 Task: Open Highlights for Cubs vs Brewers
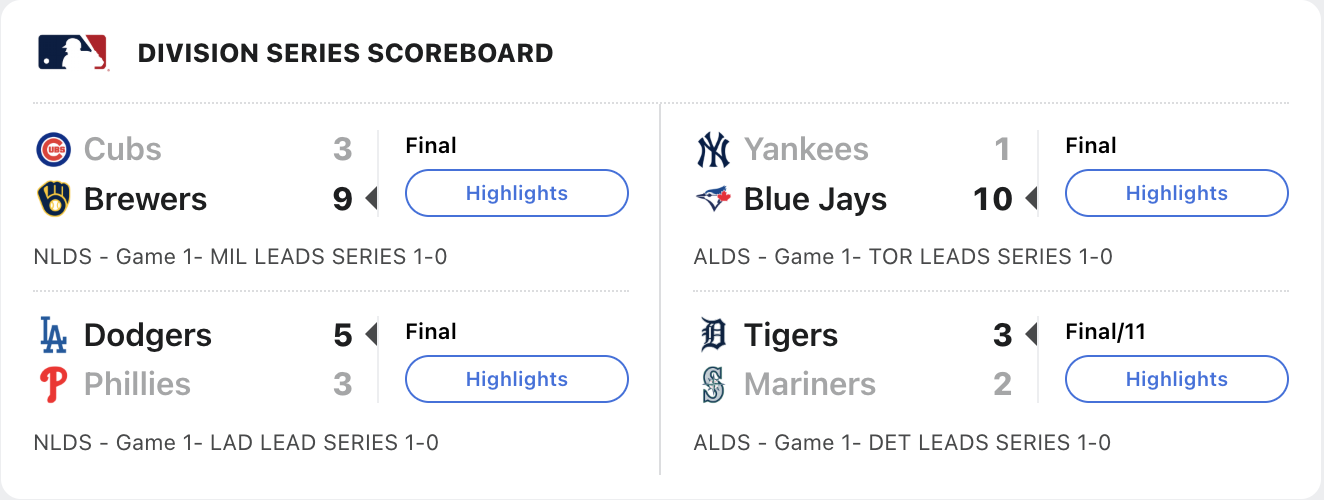coord(516,193)
